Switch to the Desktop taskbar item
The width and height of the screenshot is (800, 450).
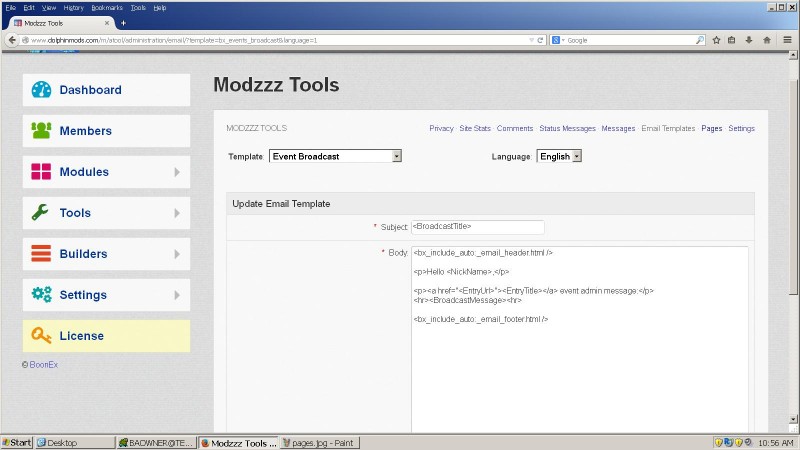point(74,442)
